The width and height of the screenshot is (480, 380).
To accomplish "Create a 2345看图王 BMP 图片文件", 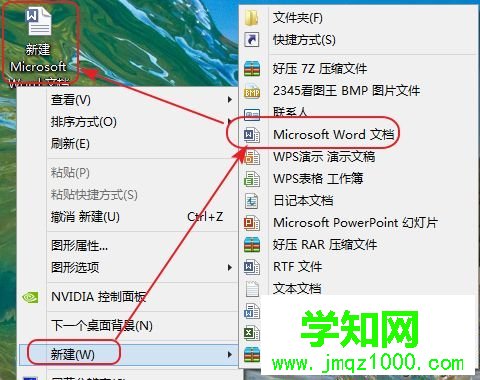I will 358,91.
